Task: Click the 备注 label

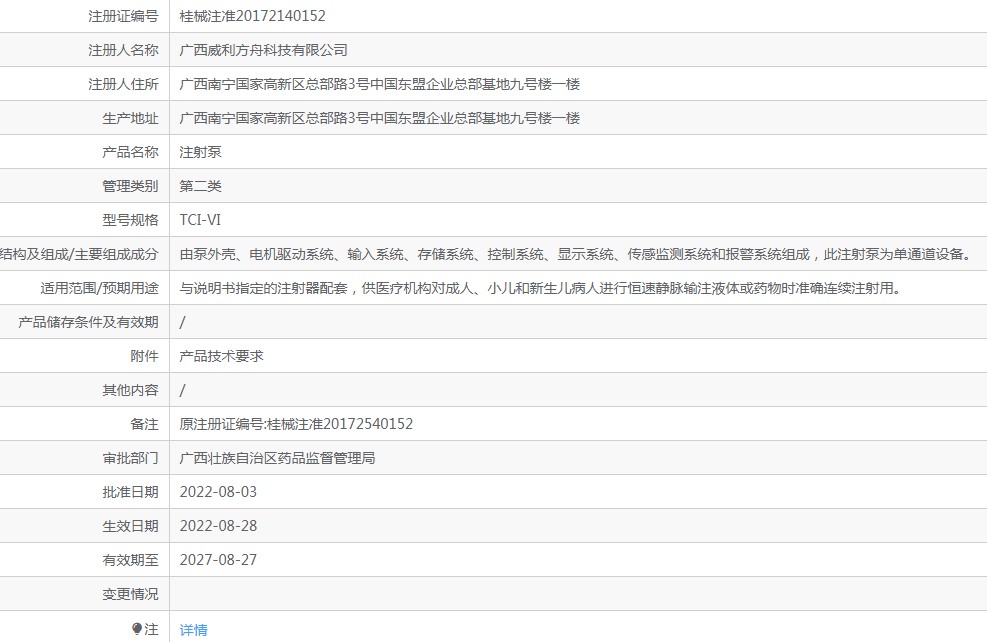Action: 144,424
